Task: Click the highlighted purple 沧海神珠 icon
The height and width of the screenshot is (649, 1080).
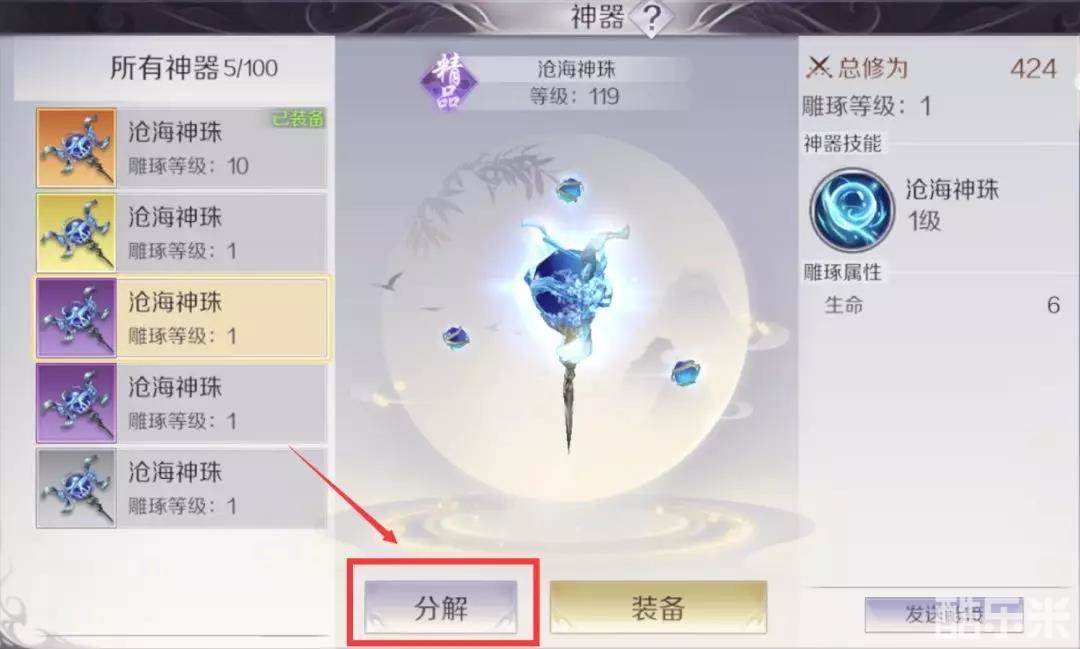Action: [x=76, y=318]
